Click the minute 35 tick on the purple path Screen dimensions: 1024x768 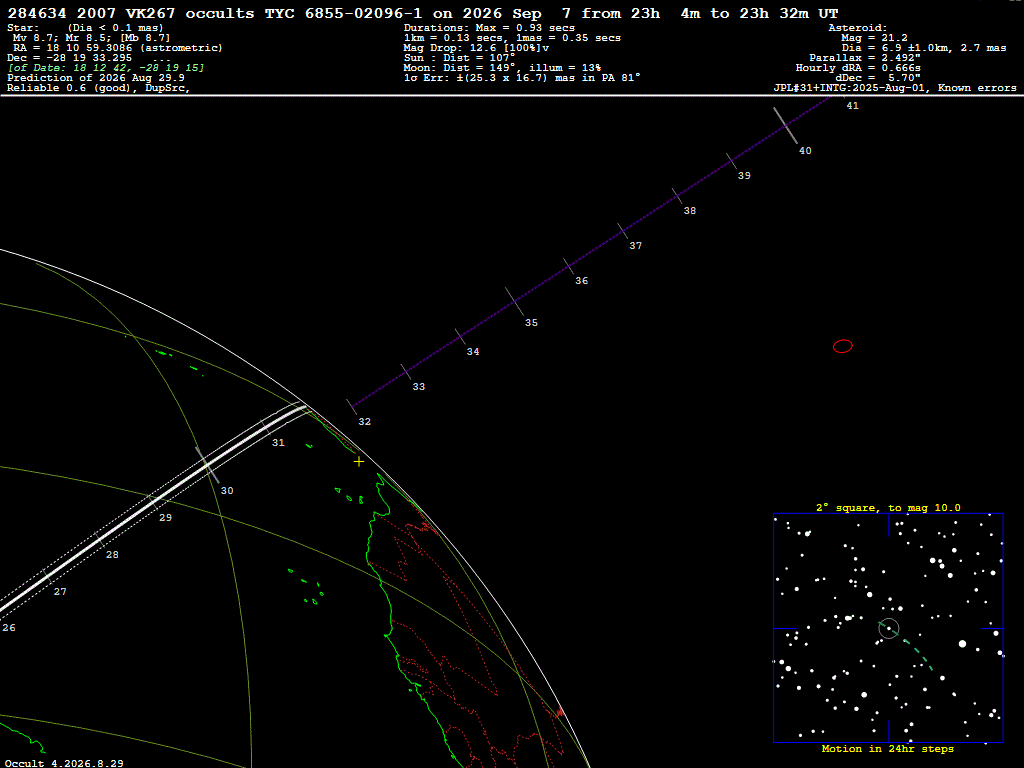(x=515, y=302)
